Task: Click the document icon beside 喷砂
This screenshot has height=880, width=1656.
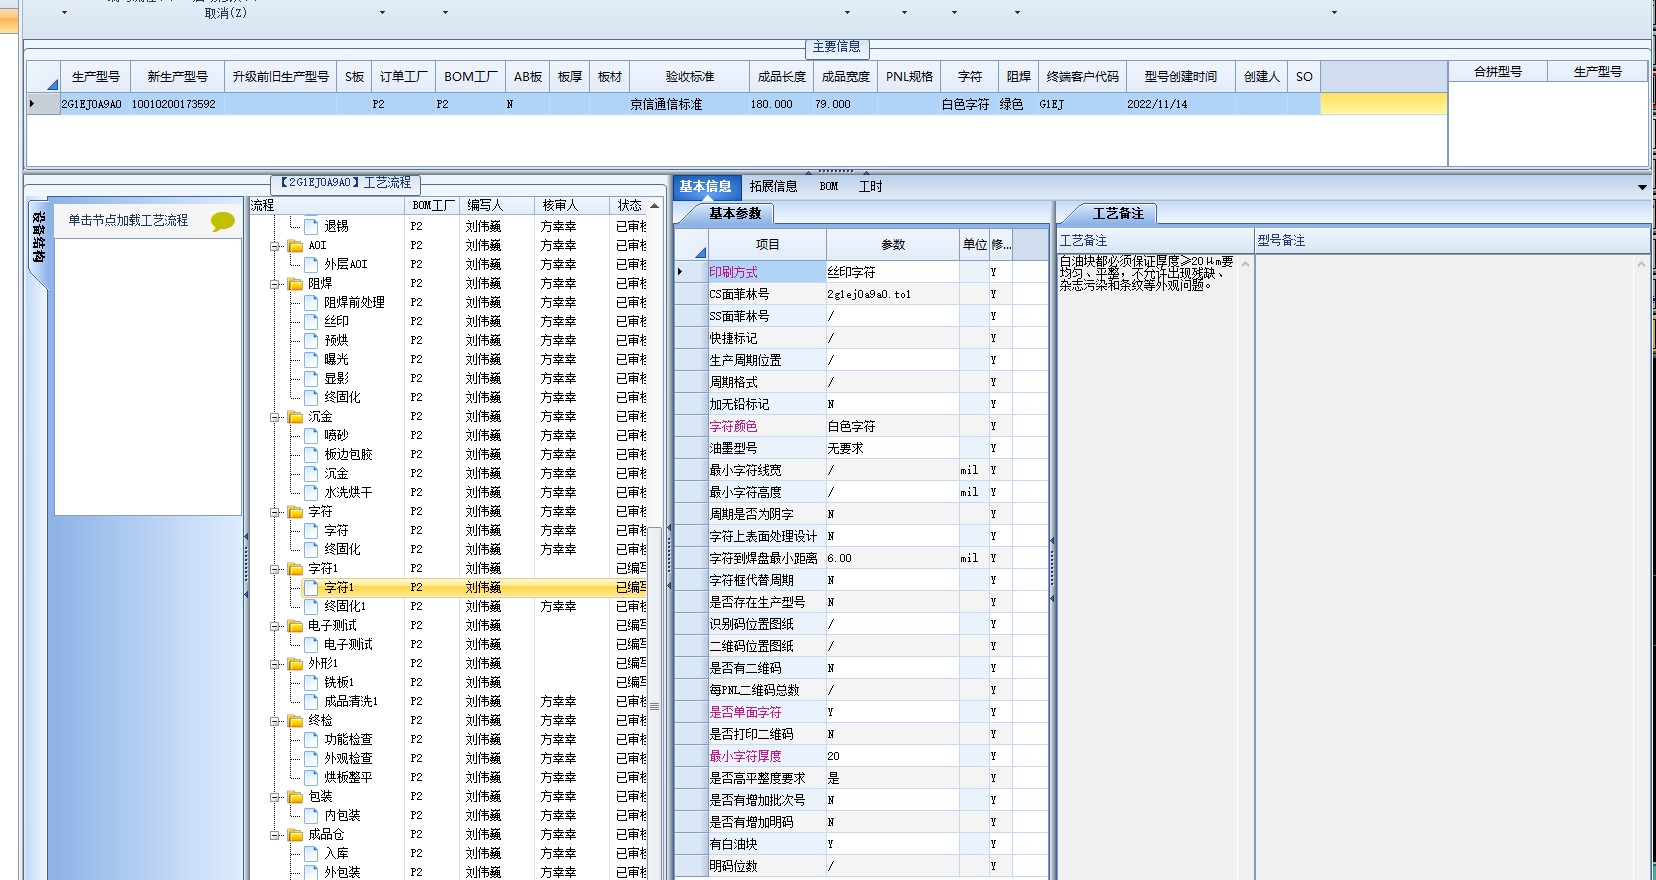Action: click(311, 435)
